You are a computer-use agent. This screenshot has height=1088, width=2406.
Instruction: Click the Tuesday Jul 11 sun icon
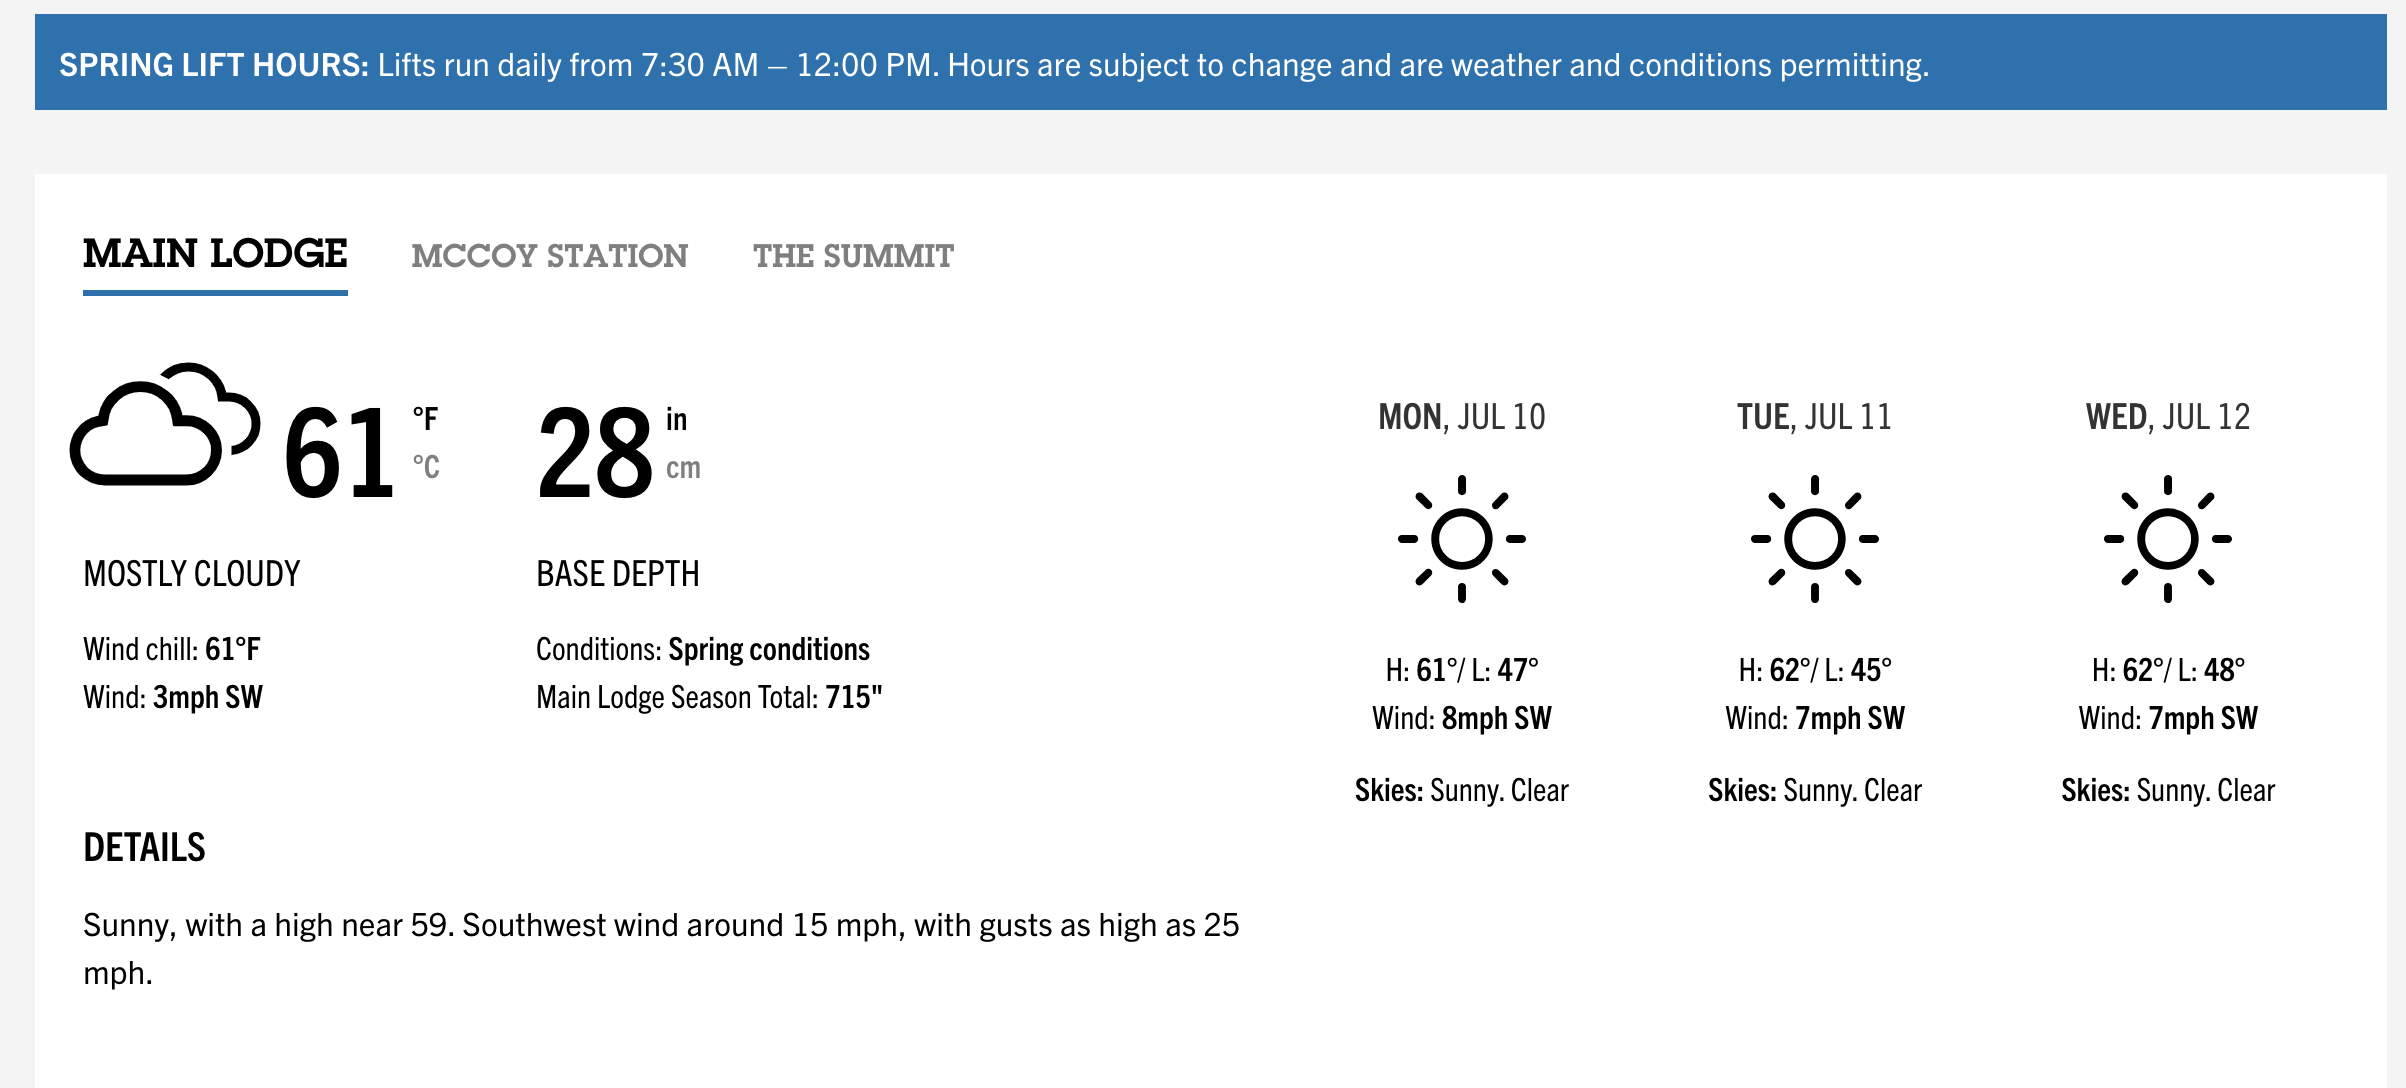[x=1815, y=539]
